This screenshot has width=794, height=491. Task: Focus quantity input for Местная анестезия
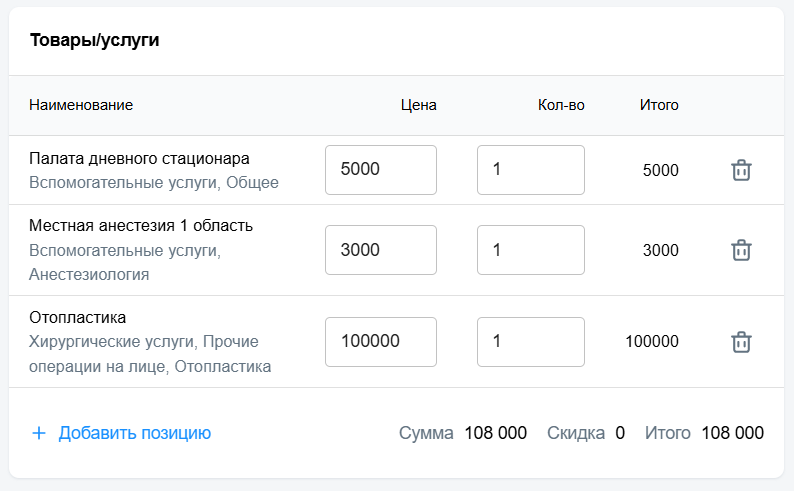(531, 250)
